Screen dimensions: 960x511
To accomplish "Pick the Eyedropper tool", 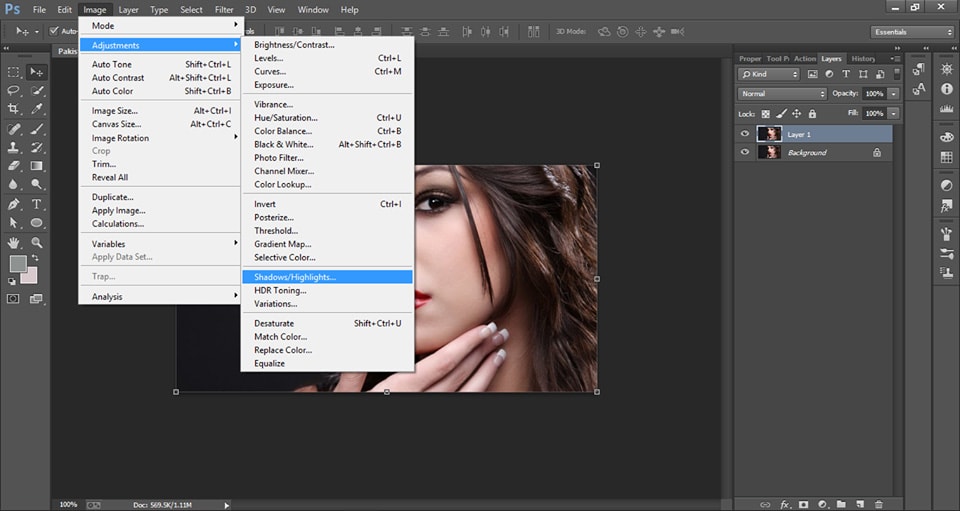I will (x=37, y=108).
